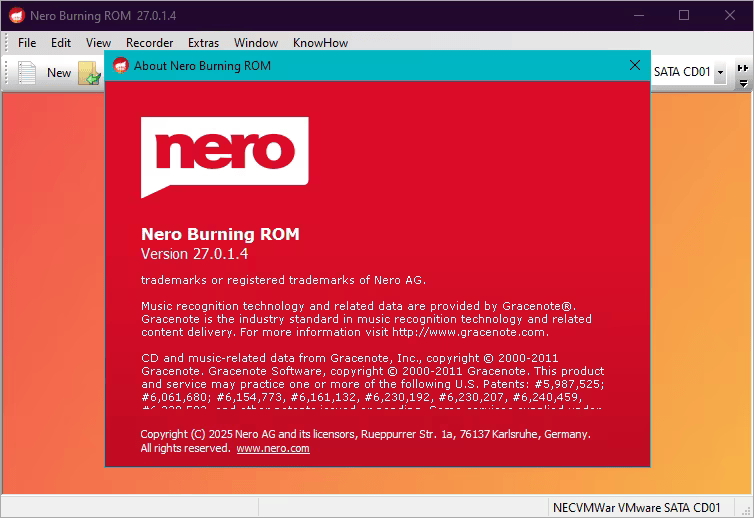Click the New compilation document icon

tap(27, 72)
